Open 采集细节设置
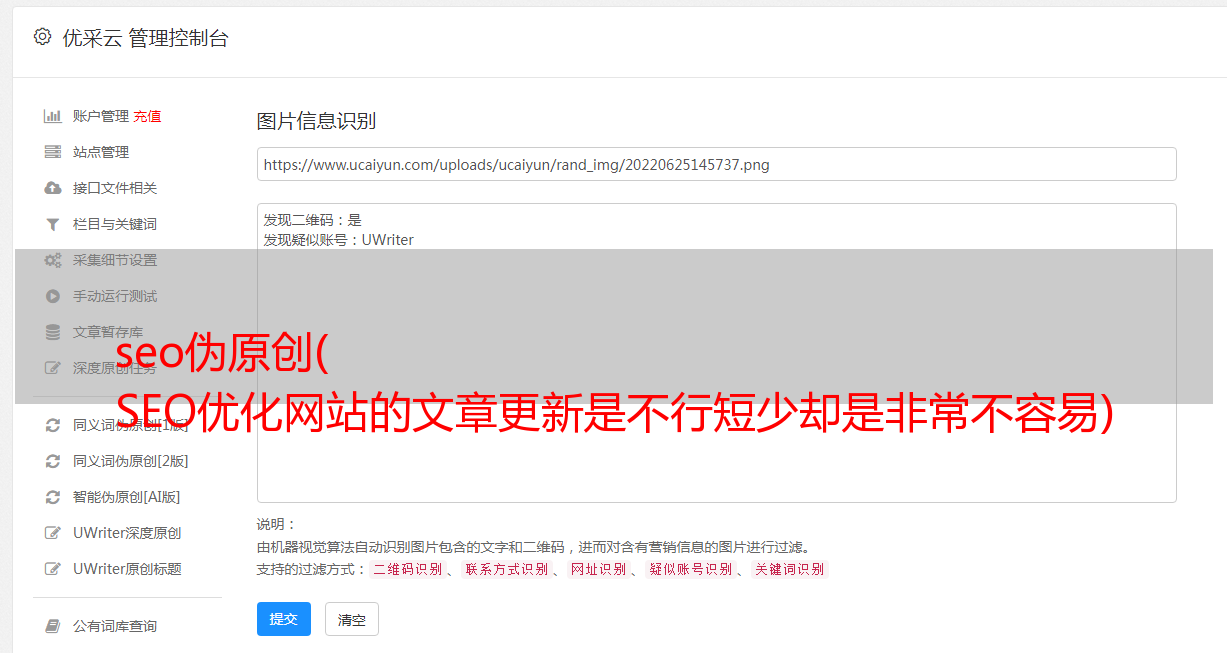The height and width of the screenshot is (653, 1227). point(115,260)
